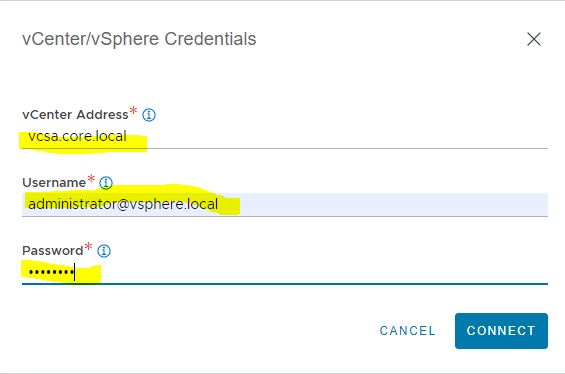The image size is (565, 374).
Task: Connect to vCenter with entered credentials
Action: coord(501,330)
